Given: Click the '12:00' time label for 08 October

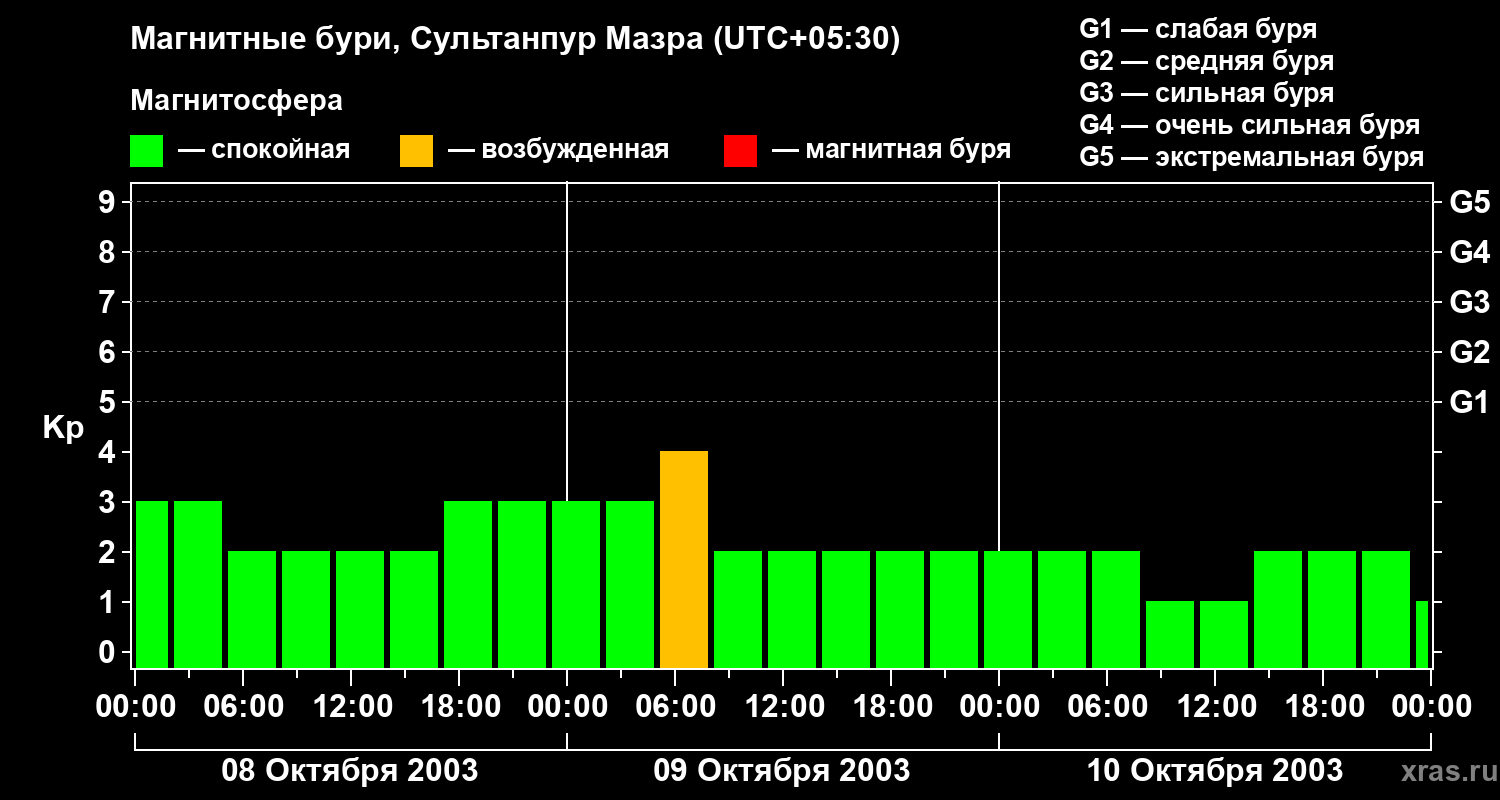Looking at the screenshot, I should [351, 707].
